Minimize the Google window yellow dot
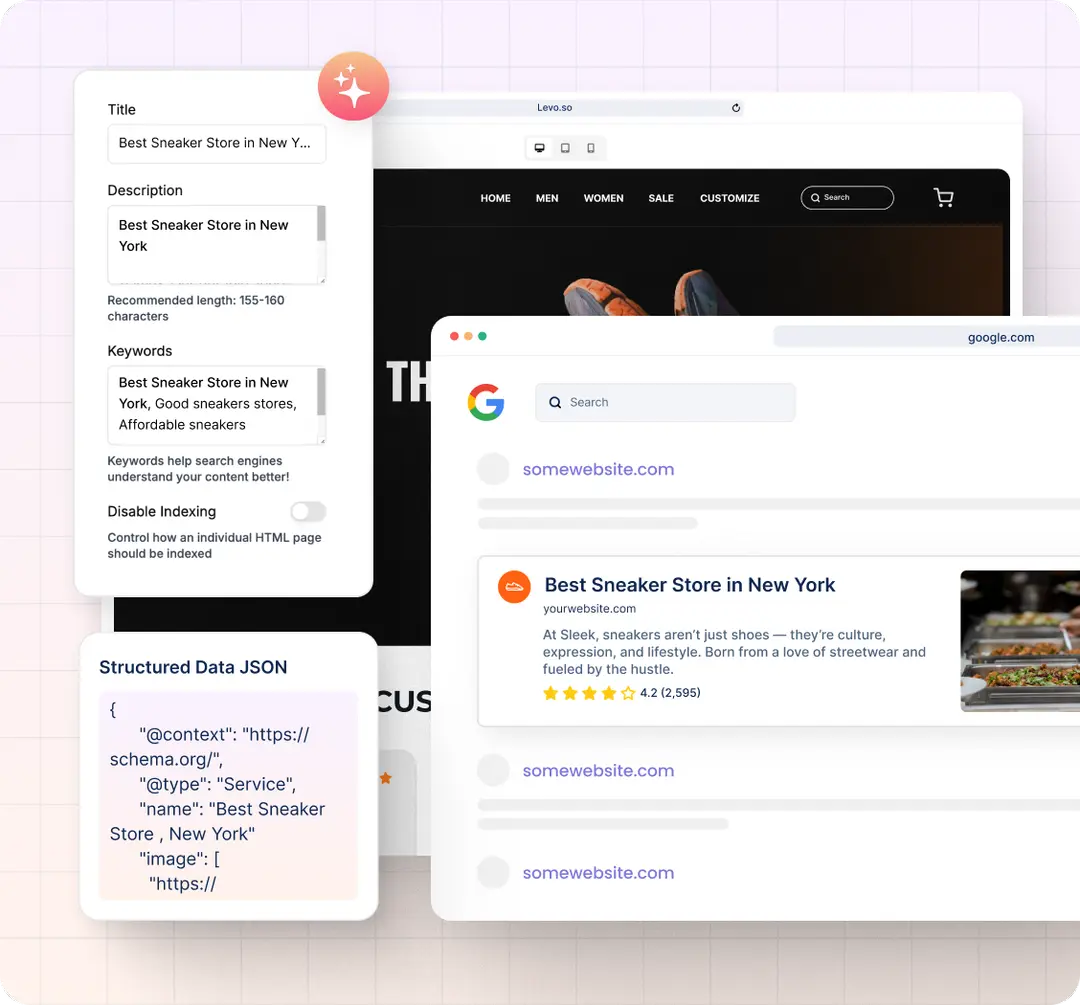This screenshot has height=1005, width=1080. click(468, 336)
